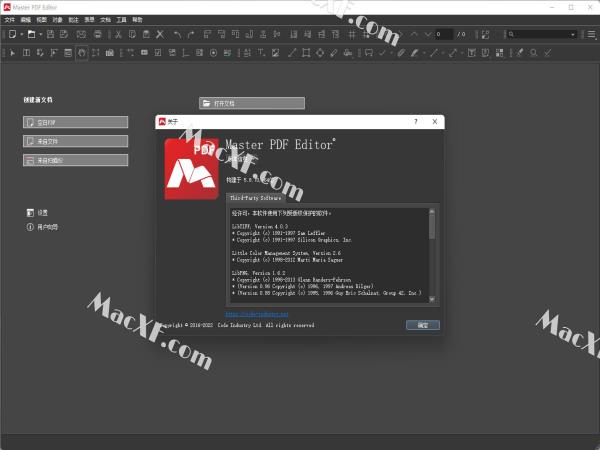Select the magnifier search tool in second toolbar
600x450 pixels.
pyautogui.click(x=533, y=53)
